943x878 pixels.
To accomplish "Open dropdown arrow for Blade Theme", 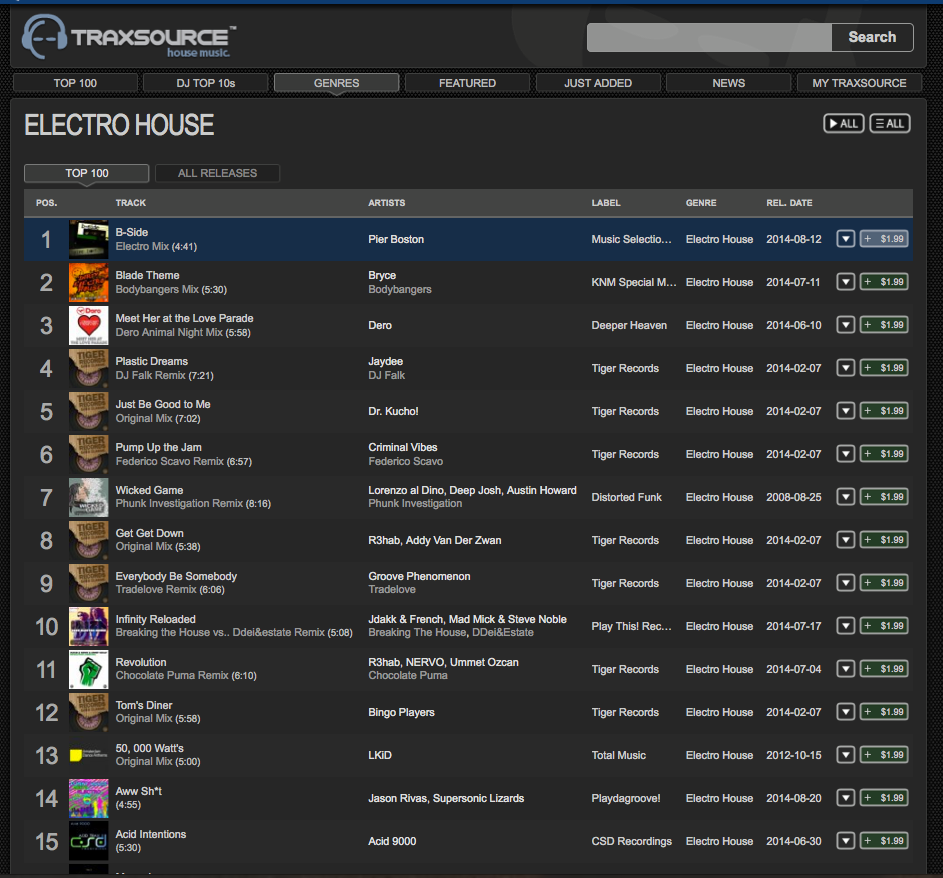I will pos(846,281).
